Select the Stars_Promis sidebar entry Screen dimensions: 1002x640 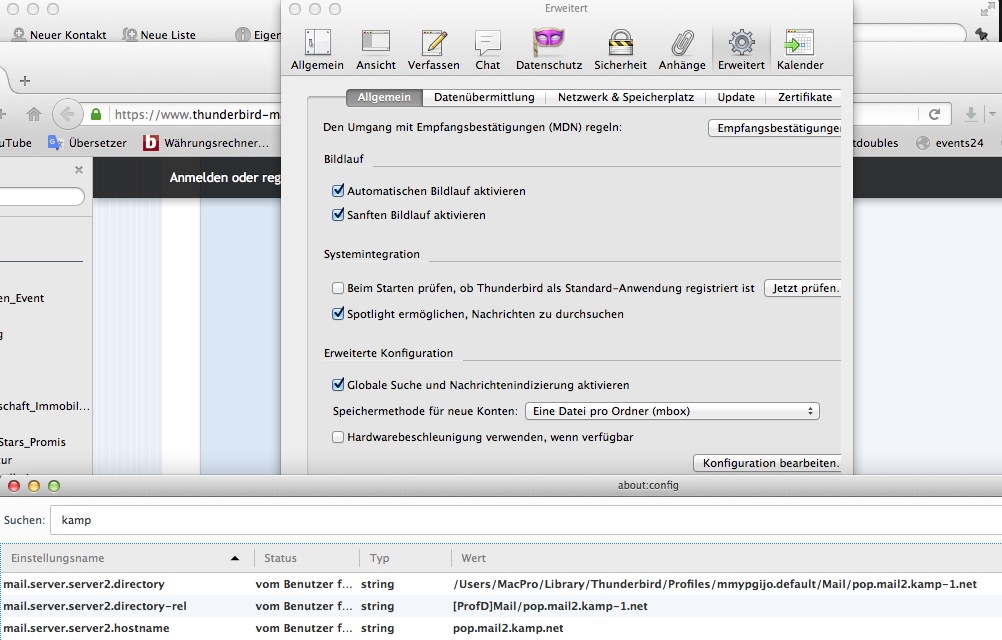33,442
